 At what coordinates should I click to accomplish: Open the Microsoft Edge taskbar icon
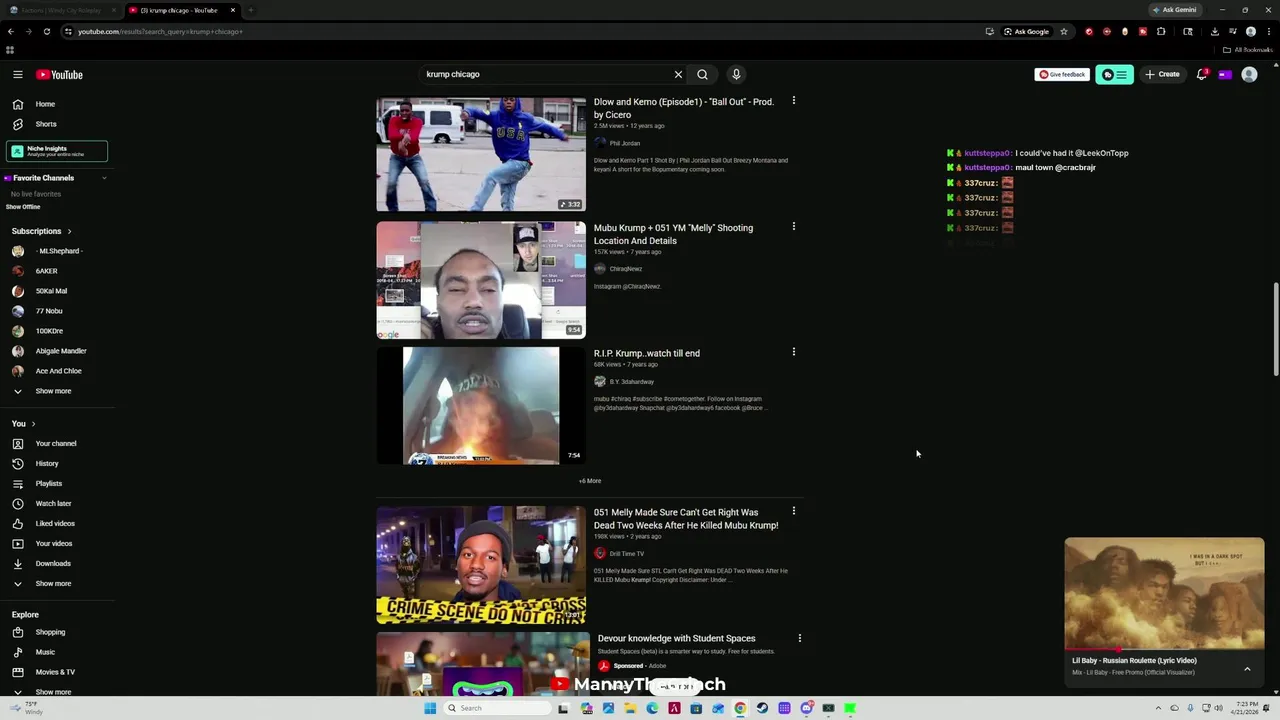(x=652, y=708)
